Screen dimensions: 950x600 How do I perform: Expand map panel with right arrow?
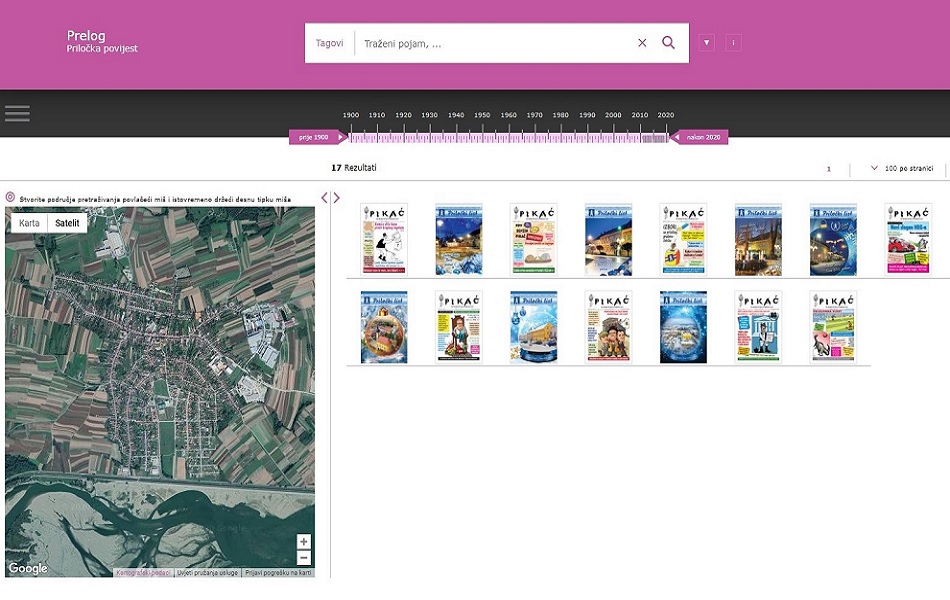pos(337,198)
